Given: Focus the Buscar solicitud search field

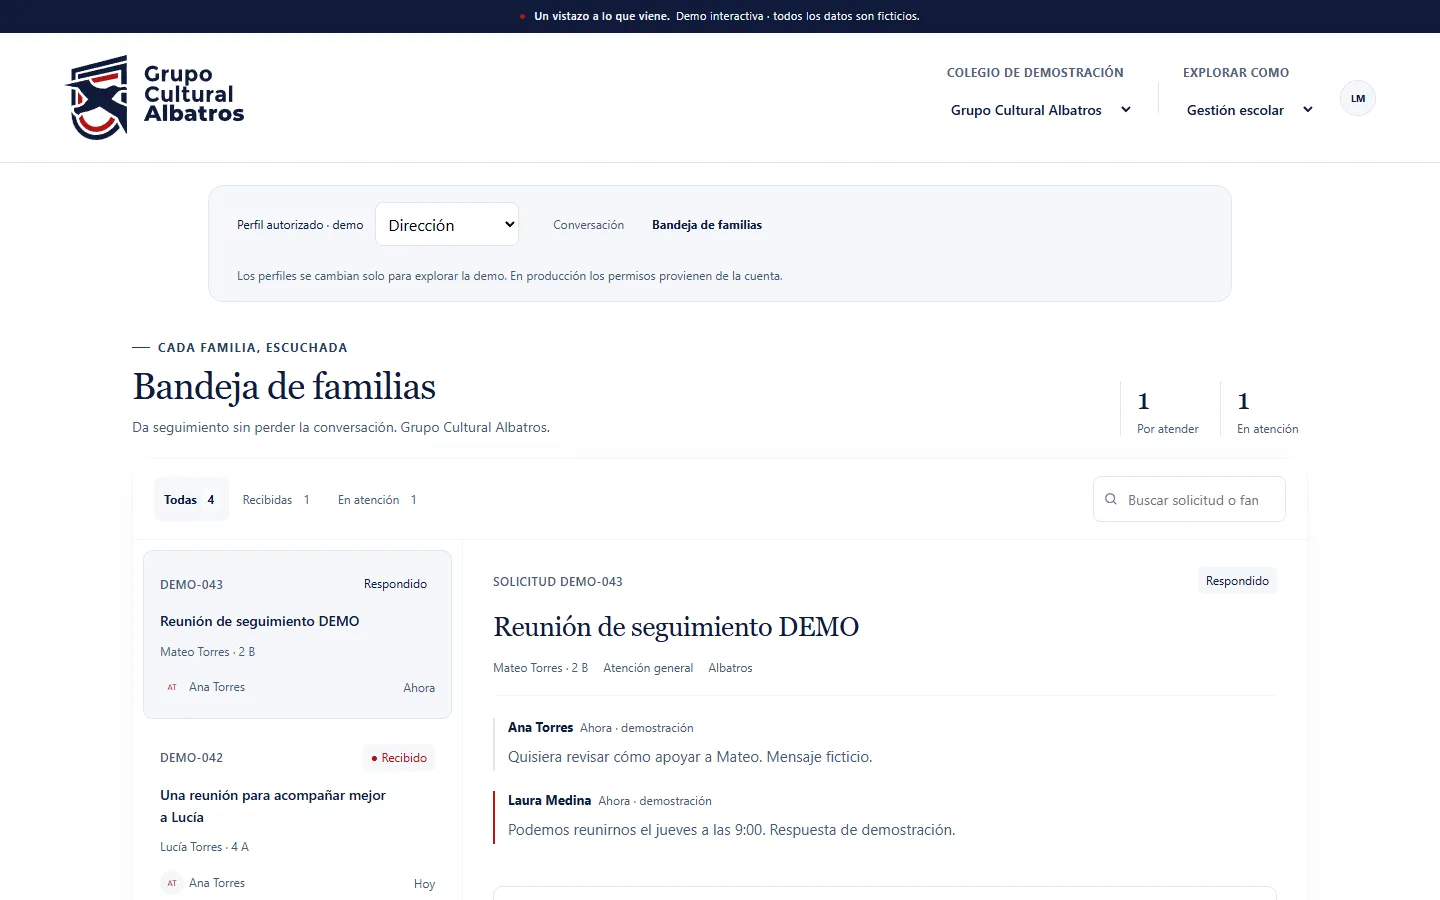Looking at the screenshot, I should 1189,499.
